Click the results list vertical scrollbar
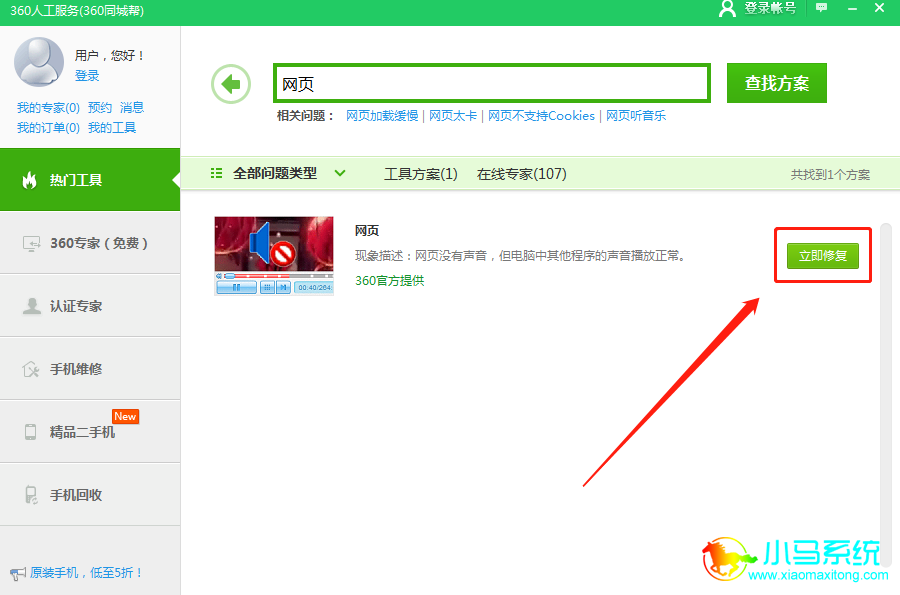 [886, 396]
